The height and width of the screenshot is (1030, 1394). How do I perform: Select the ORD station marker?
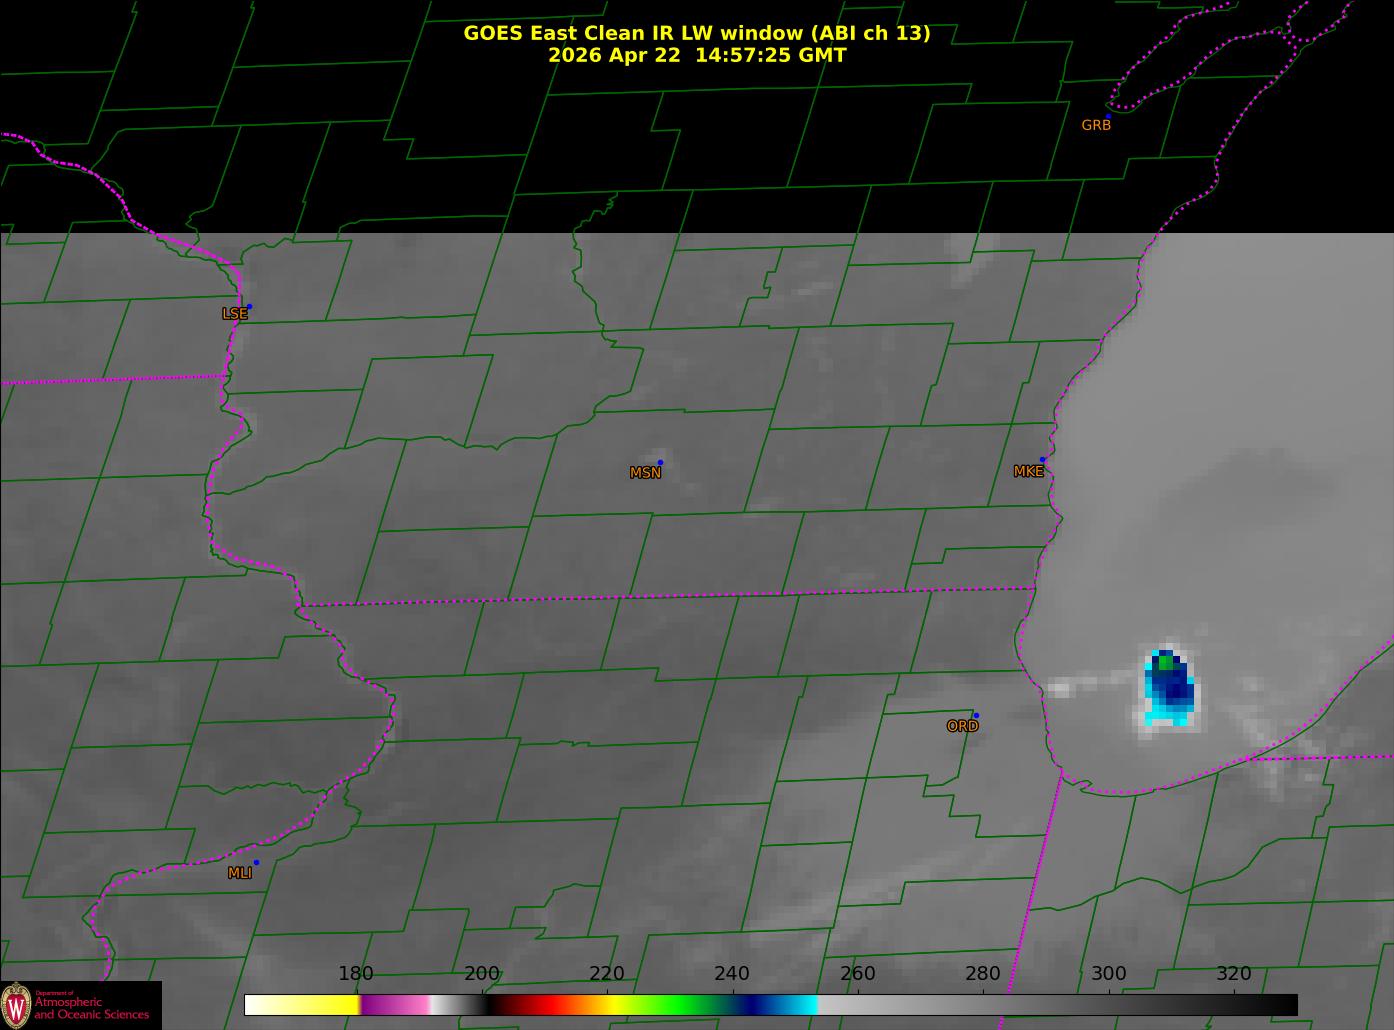coord(976,715)
